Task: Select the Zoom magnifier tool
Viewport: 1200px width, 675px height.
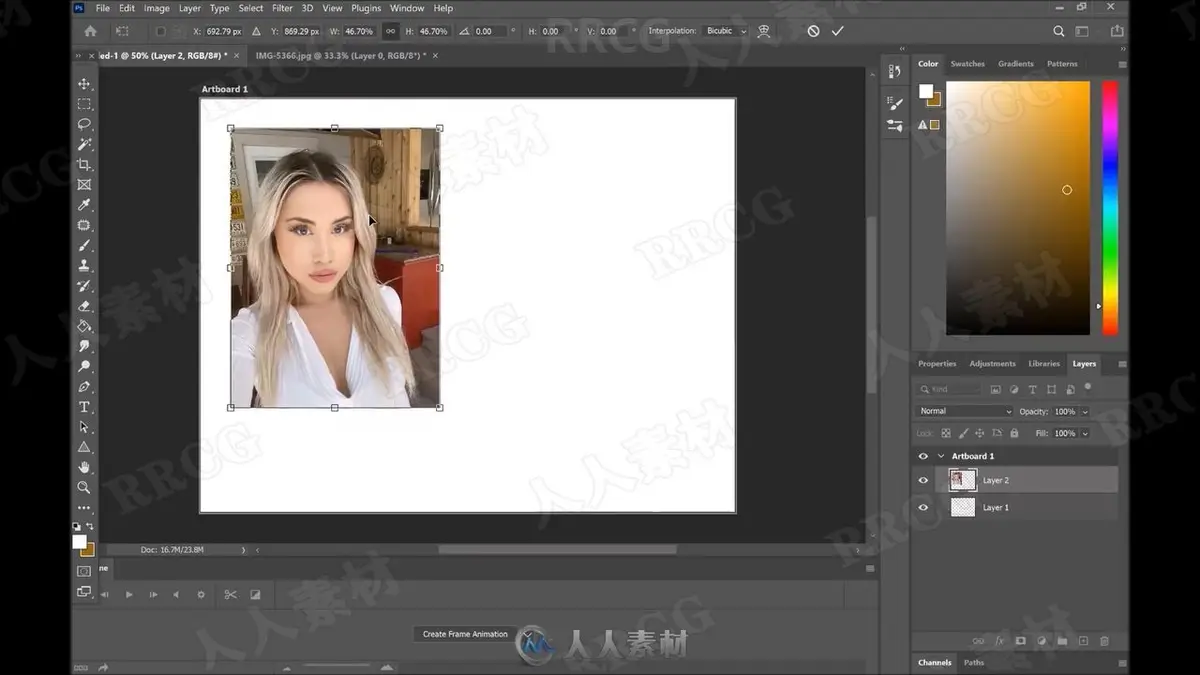Action: click(84, 487)
